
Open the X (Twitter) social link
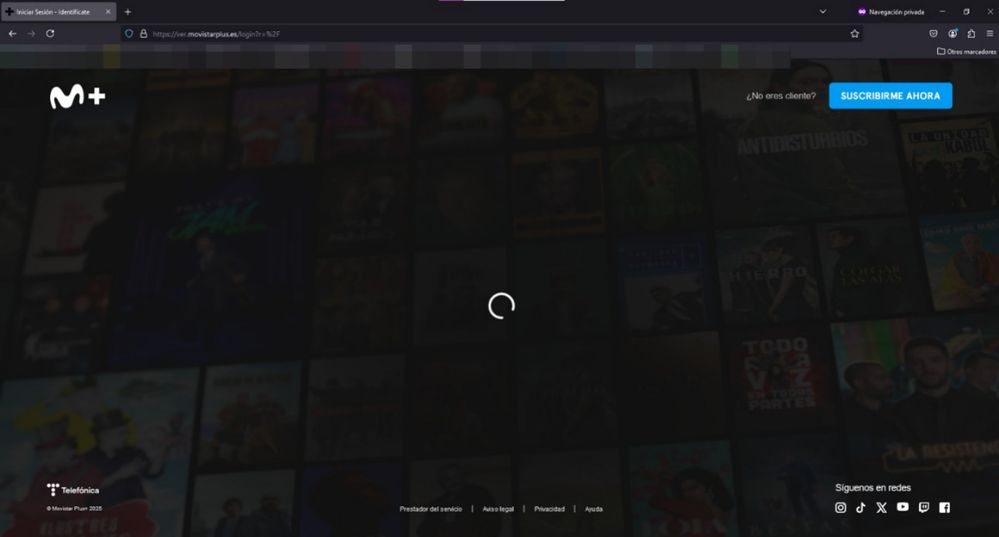(x=881, y=508)
